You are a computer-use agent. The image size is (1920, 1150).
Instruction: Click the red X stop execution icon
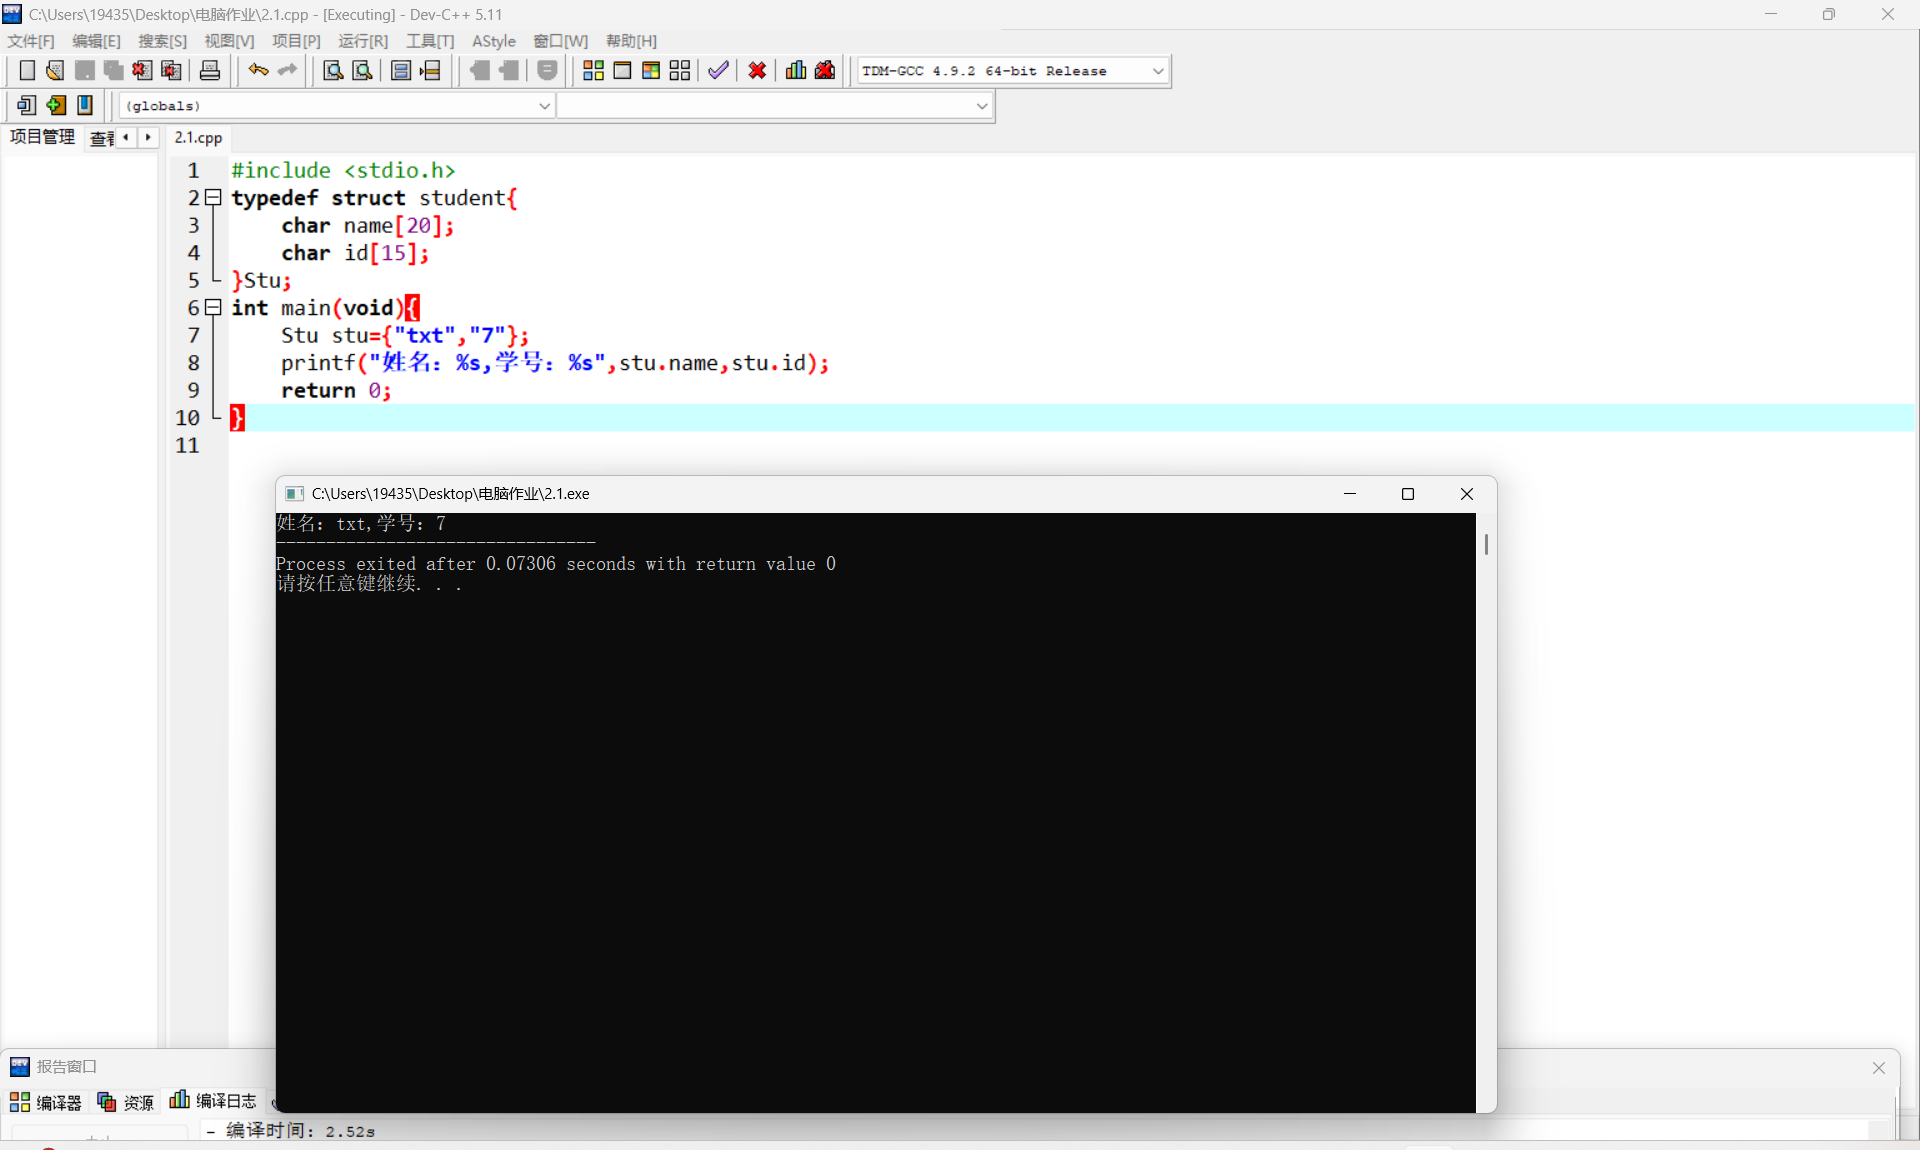point(757,70)
